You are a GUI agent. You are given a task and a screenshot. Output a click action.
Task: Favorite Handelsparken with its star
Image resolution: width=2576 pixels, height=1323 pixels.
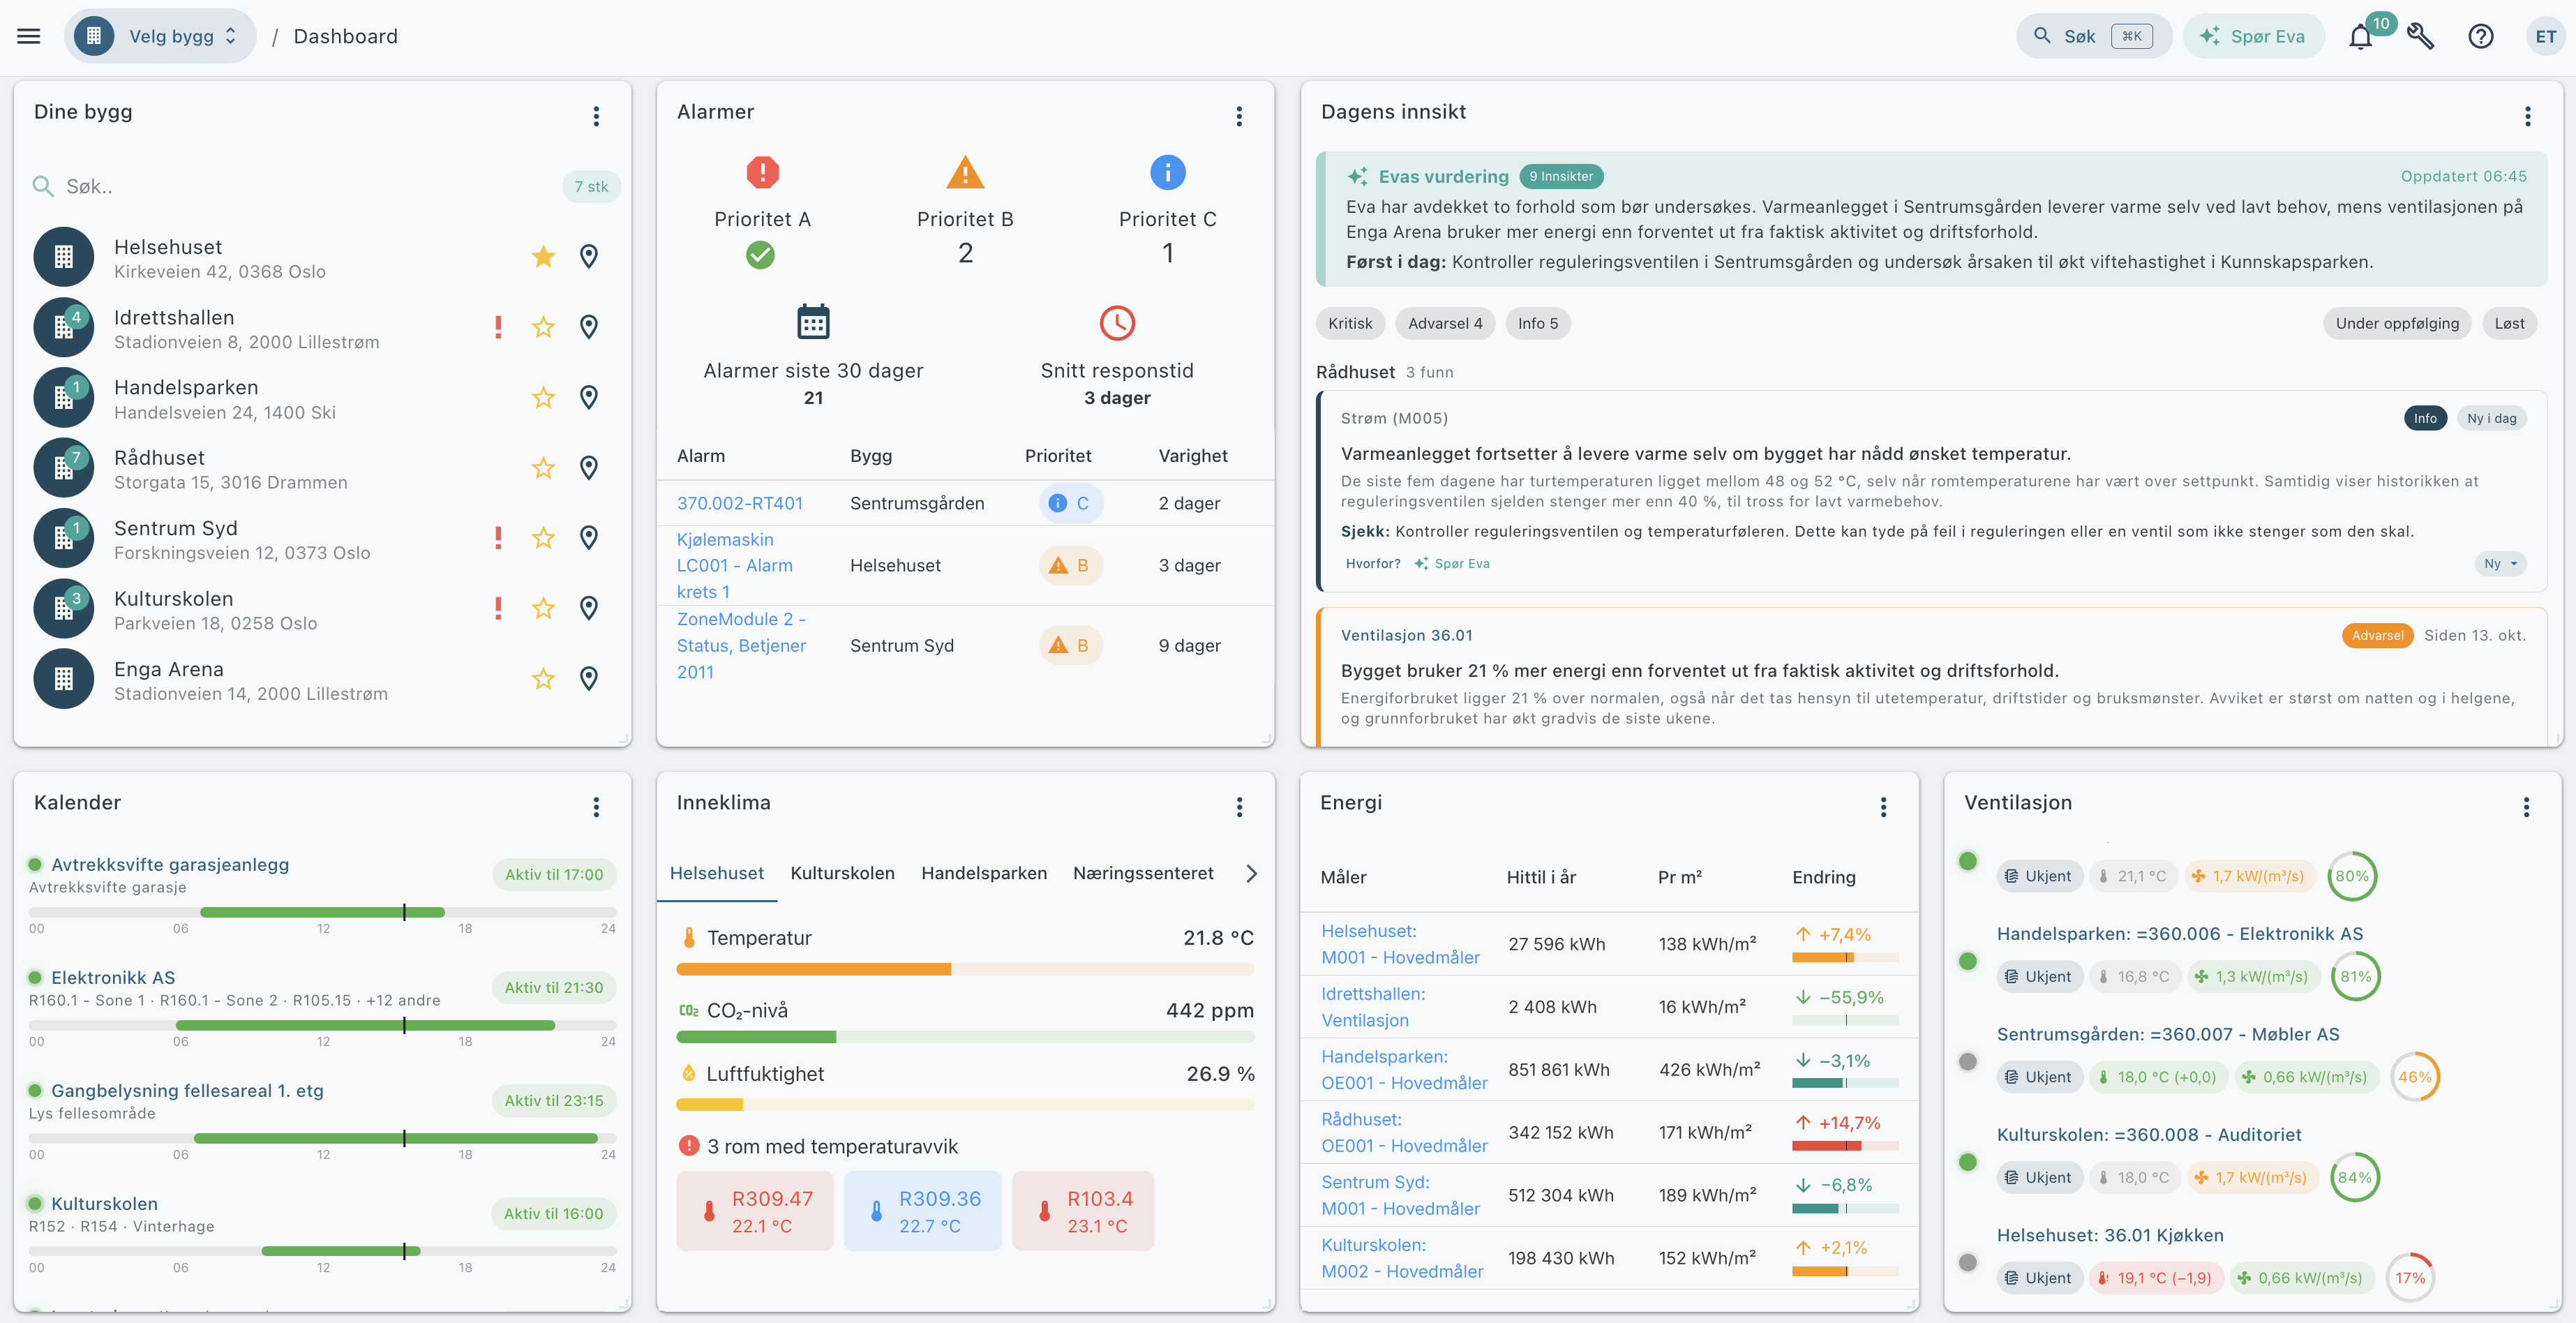click(543, 398)
